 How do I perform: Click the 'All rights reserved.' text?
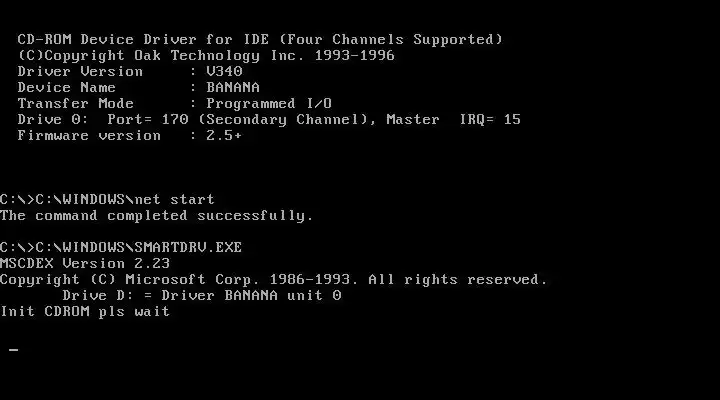coord(458,280)
